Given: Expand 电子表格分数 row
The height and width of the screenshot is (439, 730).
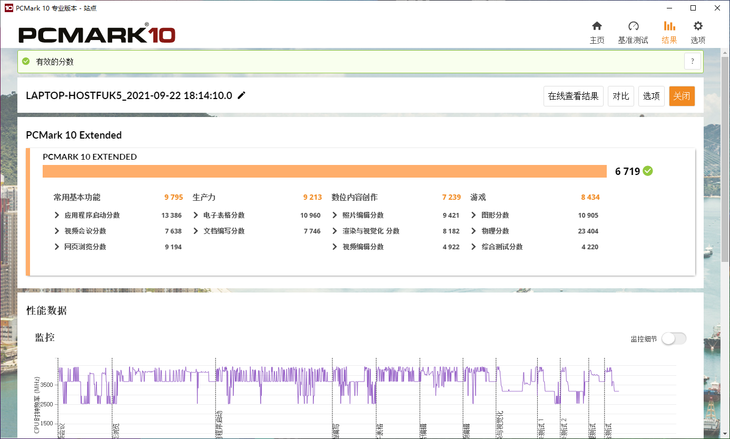Looking at the screenshot, I should pyautogui.click(x=196, y=215).
